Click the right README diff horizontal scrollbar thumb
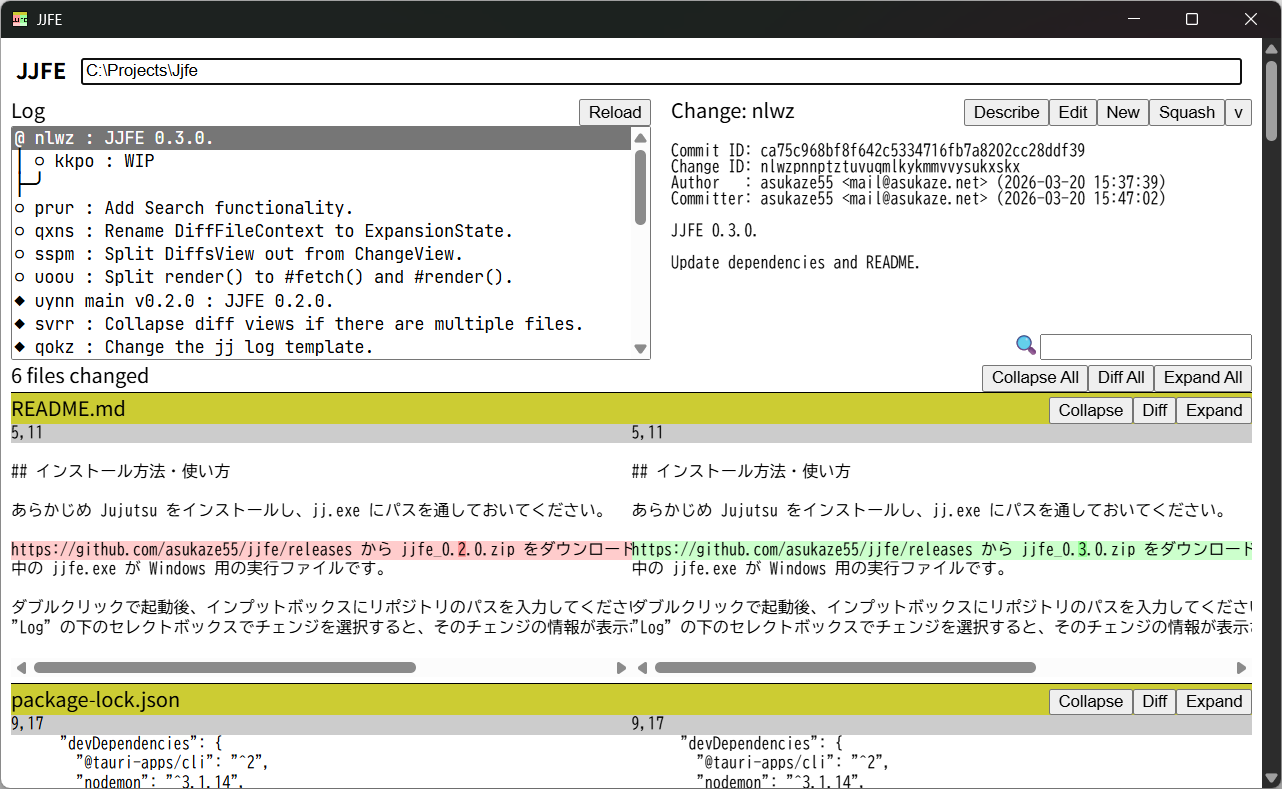 pyautogui.click(x=845, y=667)
